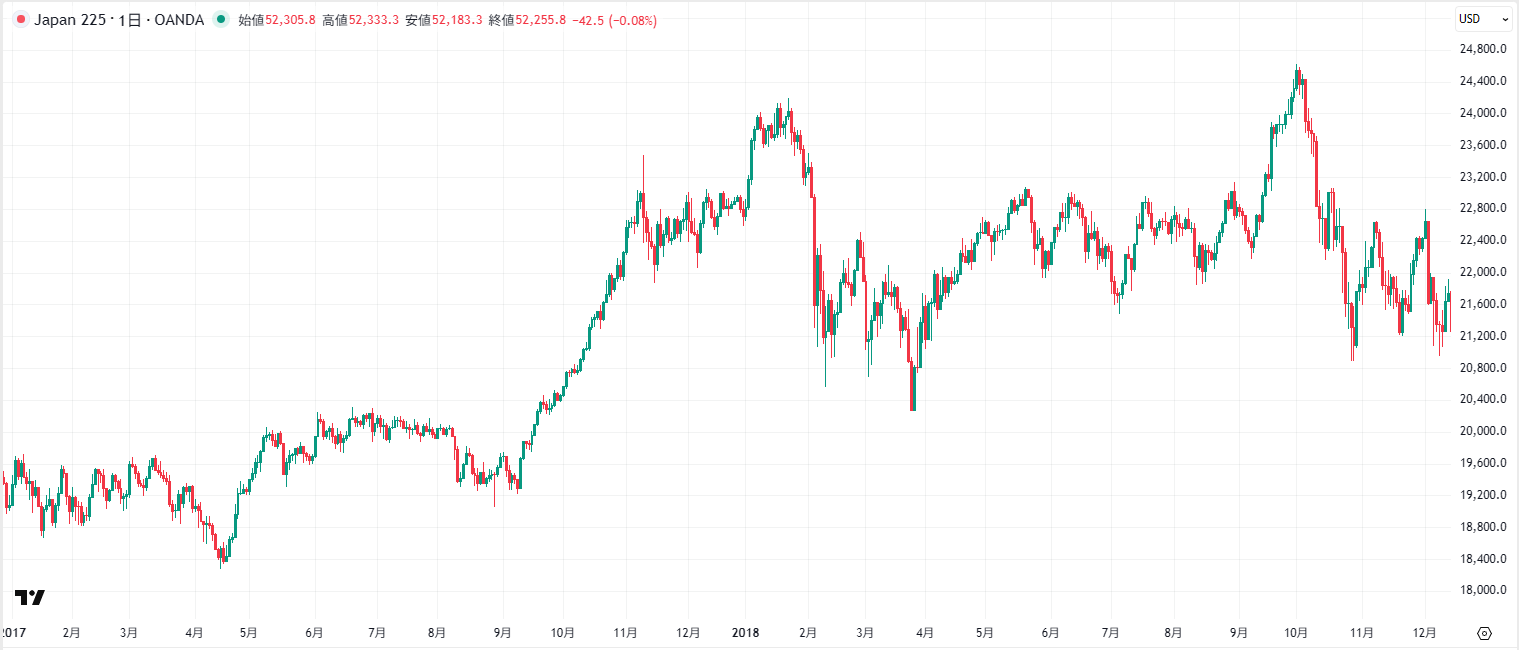Click the hexagonal settings icon near the timeline

pyautogui.click(x=1483, y=633)
